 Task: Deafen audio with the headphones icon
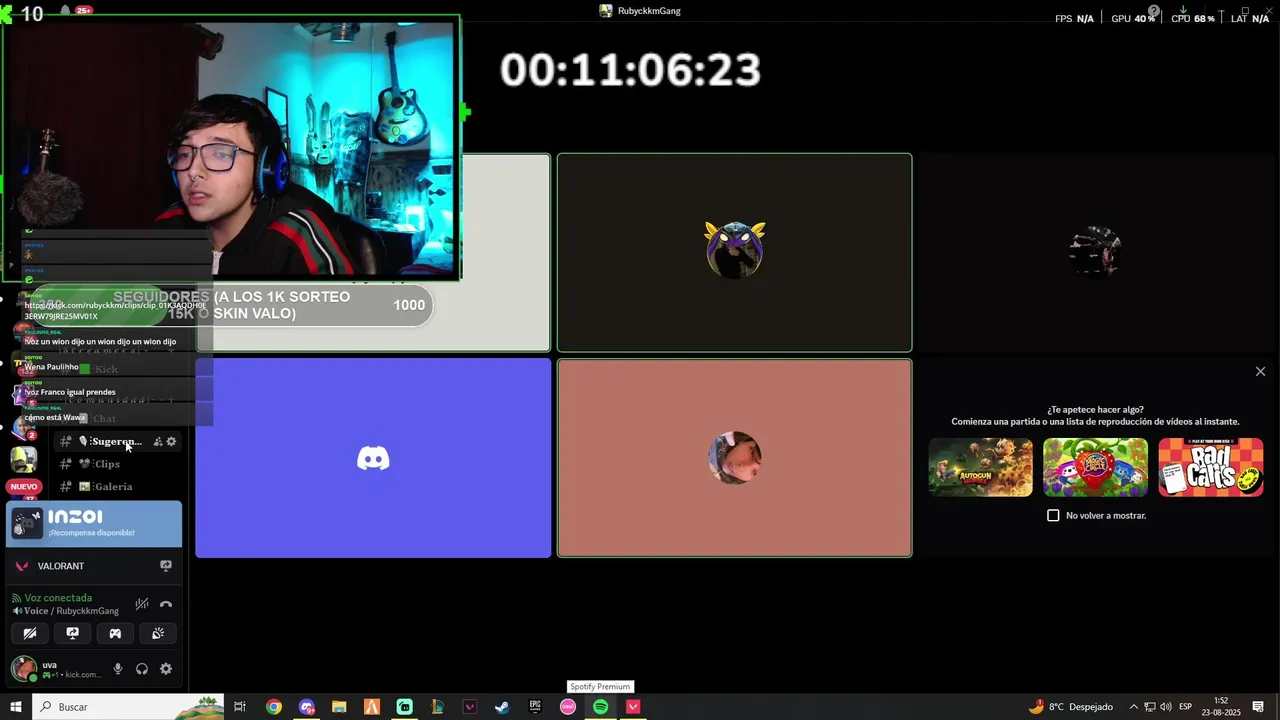coord(142,669)
